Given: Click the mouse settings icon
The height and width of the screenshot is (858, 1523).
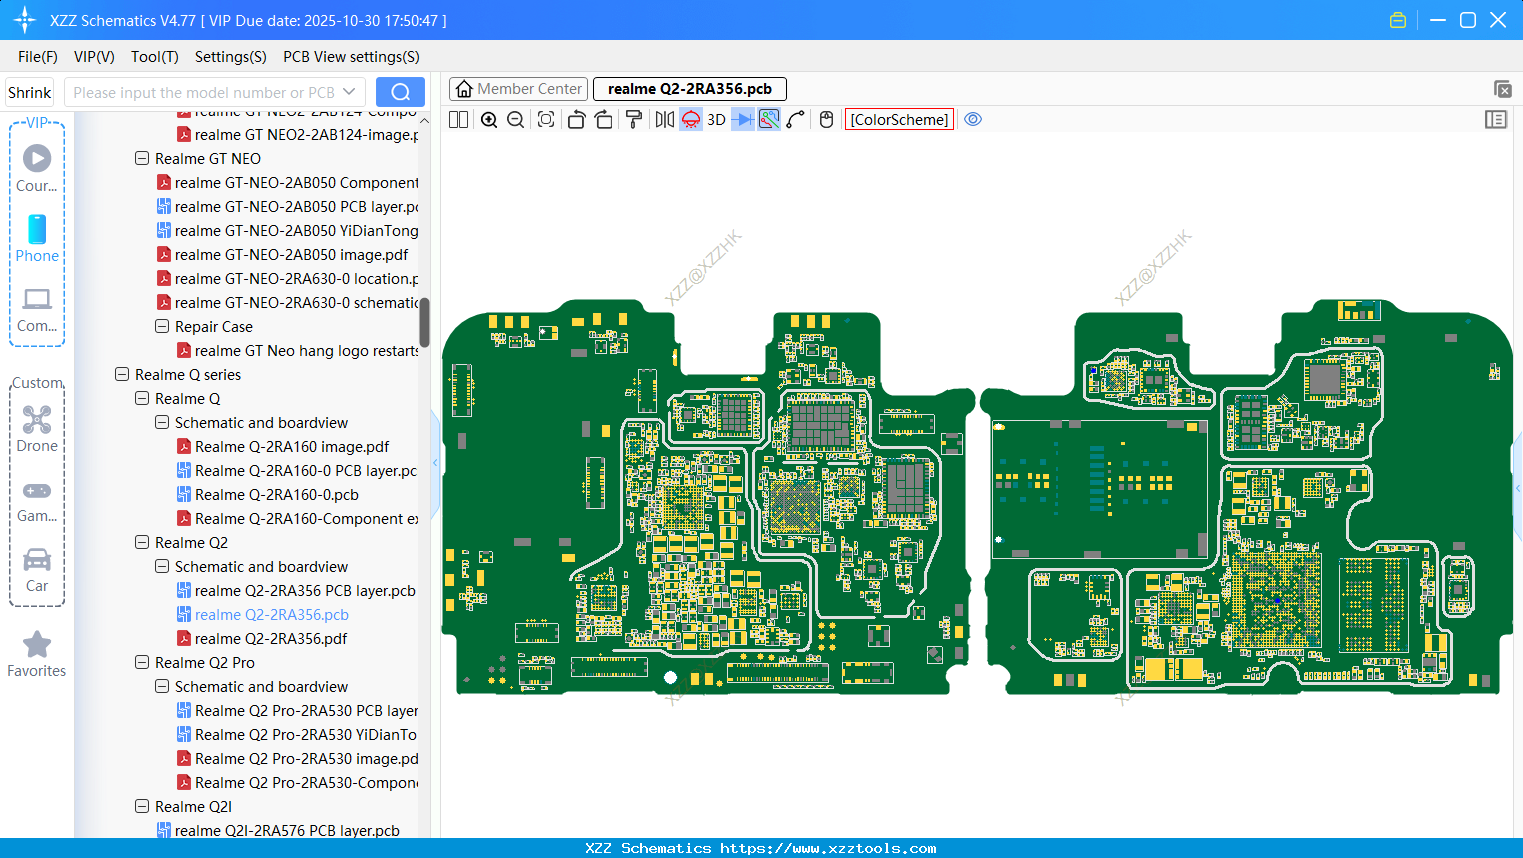Looking at the screenshot, I should [826, 120].
